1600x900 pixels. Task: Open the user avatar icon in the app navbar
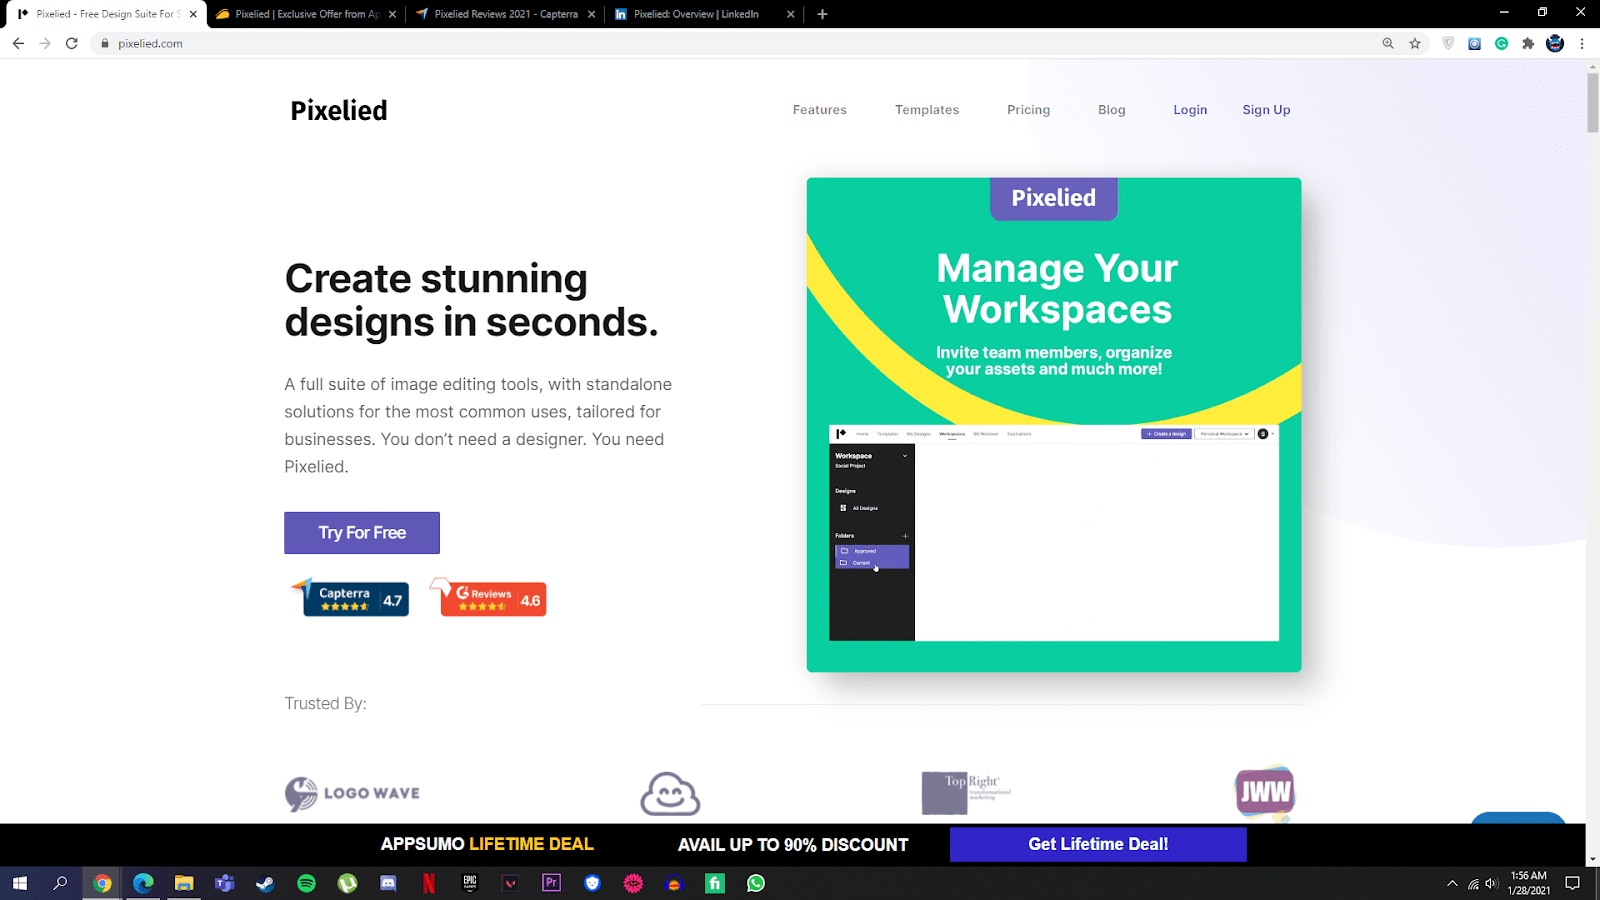pos(1262,434)
